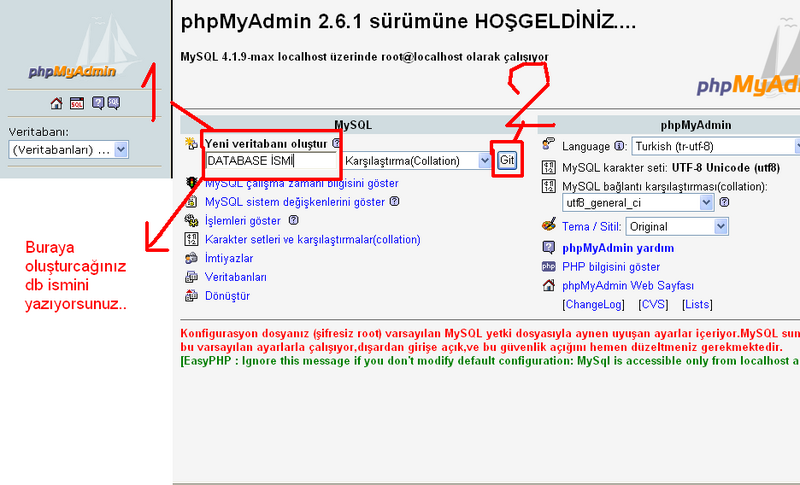Screen dimensions: 800x485
Task: Click the phpMyAdmin yardım help icon
Action: point(548,248)
